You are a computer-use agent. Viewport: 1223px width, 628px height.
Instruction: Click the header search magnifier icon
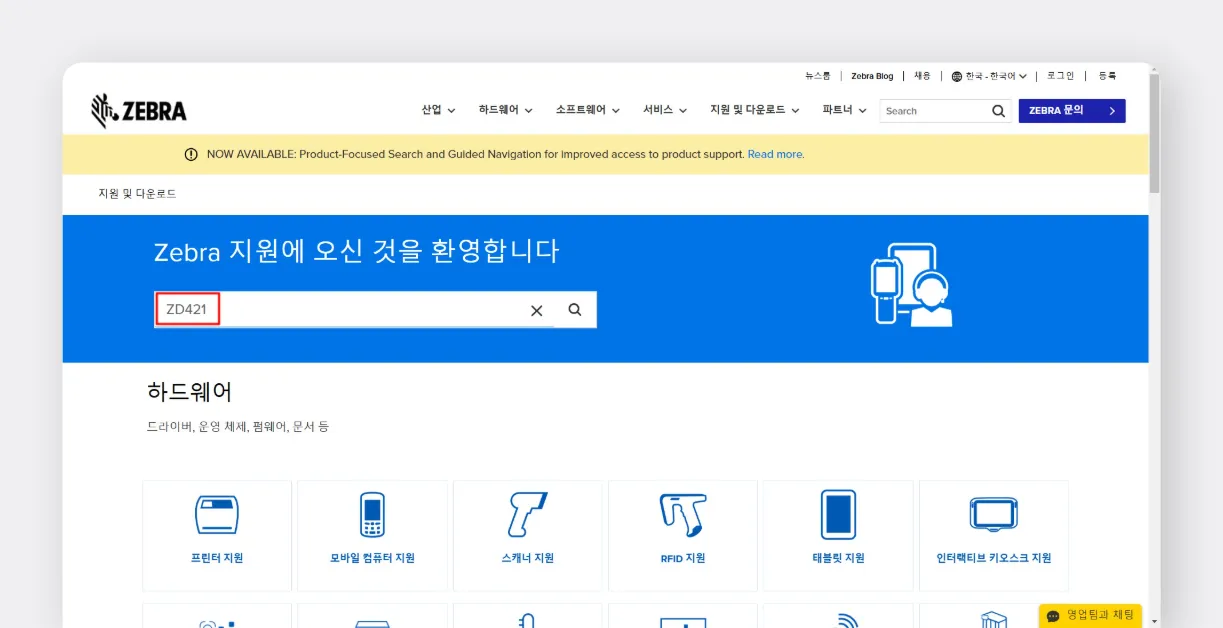click(998, 111)
